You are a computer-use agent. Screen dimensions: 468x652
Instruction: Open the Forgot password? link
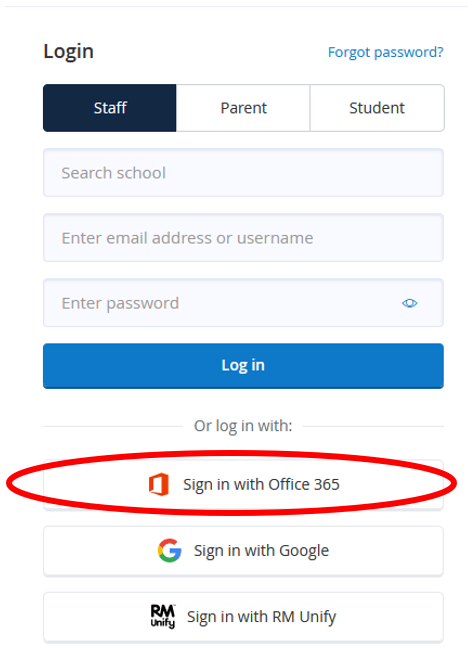[386, 52]
